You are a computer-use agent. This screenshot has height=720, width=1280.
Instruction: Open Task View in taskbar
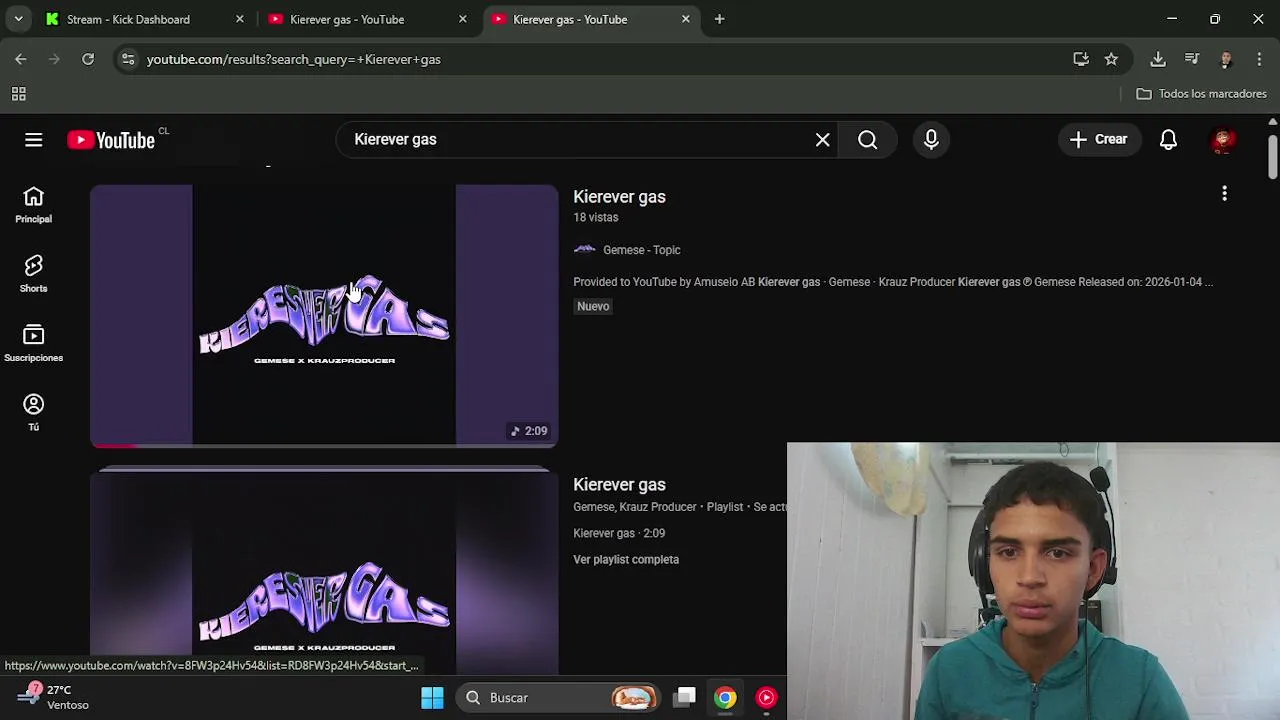[685, 698]
